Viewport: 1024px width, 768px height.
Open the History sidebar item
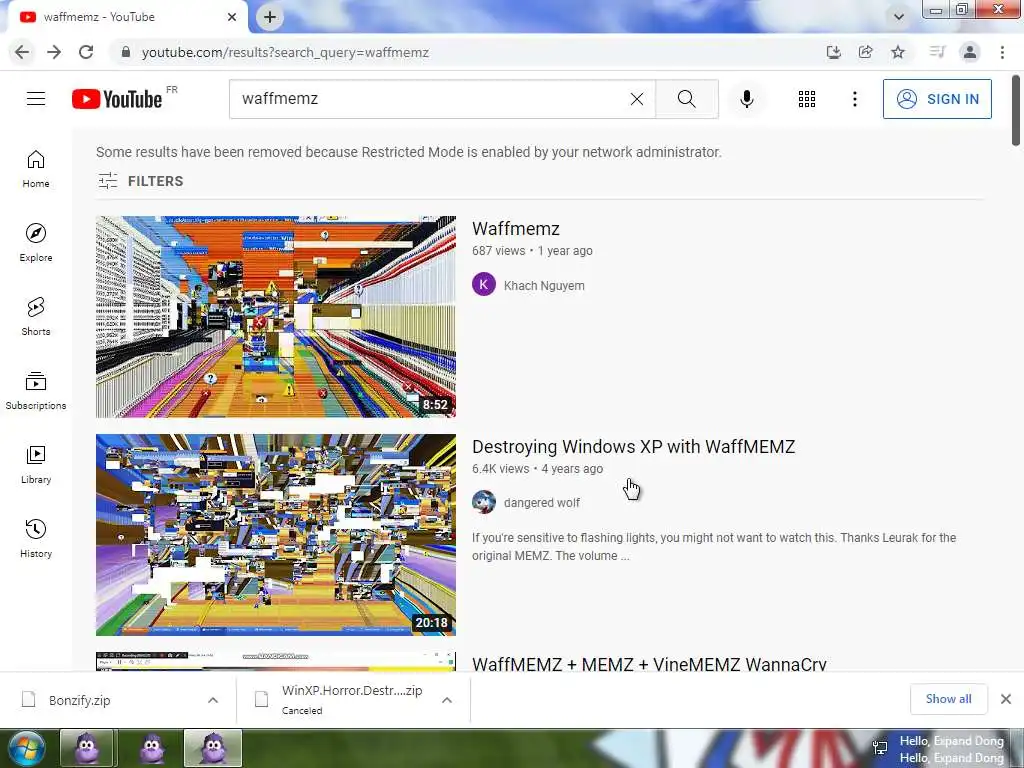(36, 538)
